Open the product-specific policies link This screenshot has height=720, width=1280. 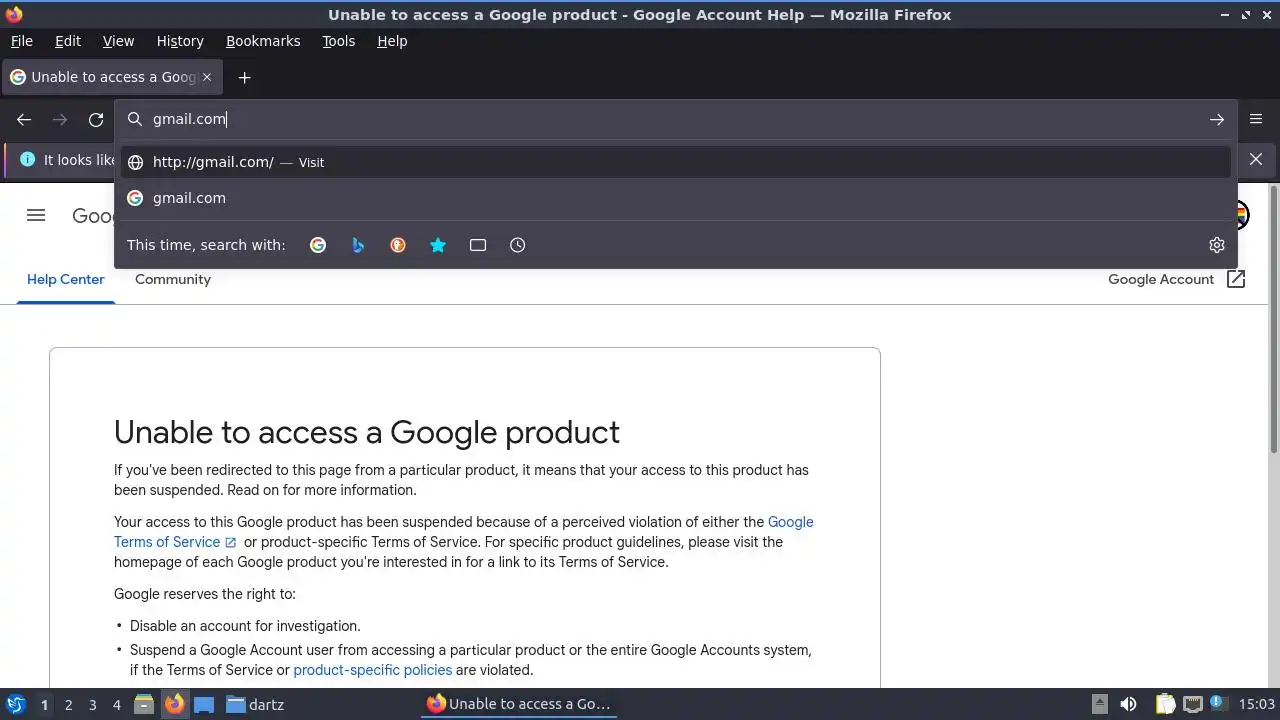372,670
